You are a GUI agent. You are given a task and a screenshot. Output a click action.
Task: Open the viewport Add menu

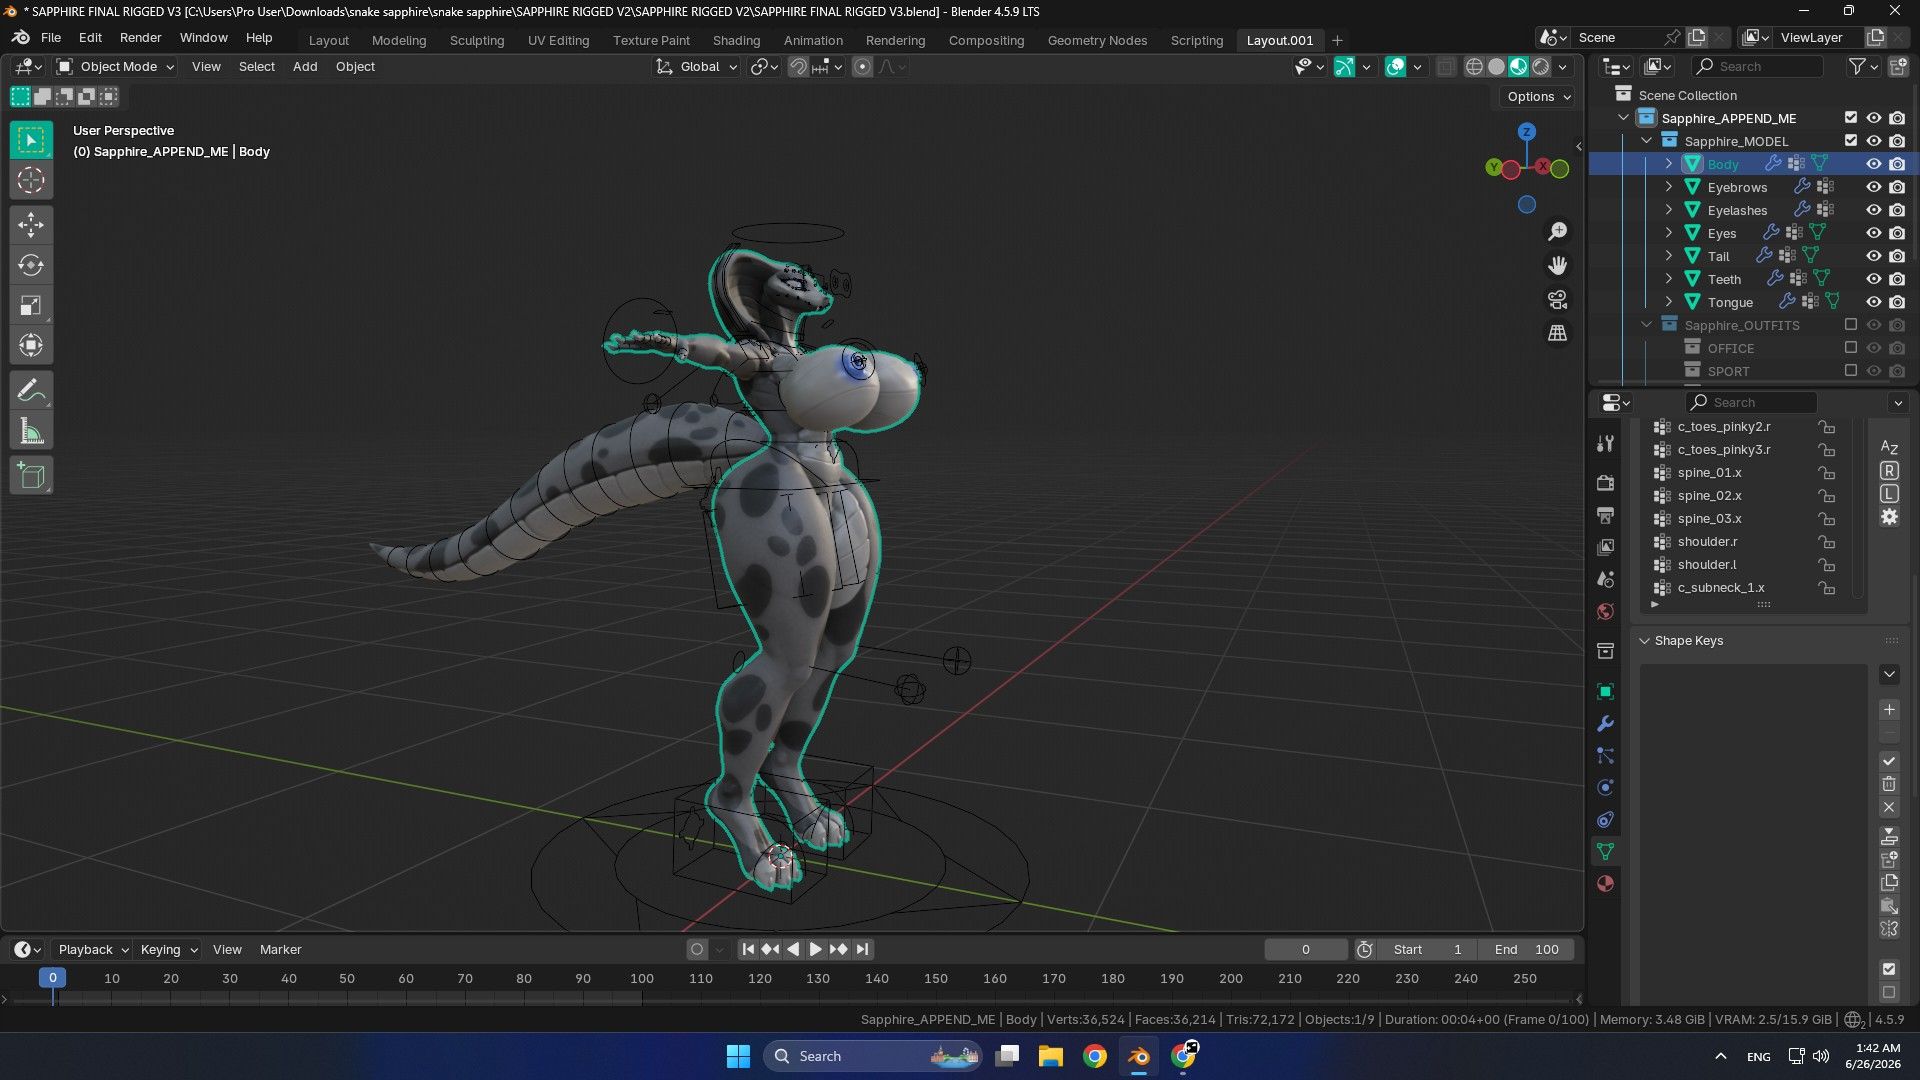tap(305, 67)
